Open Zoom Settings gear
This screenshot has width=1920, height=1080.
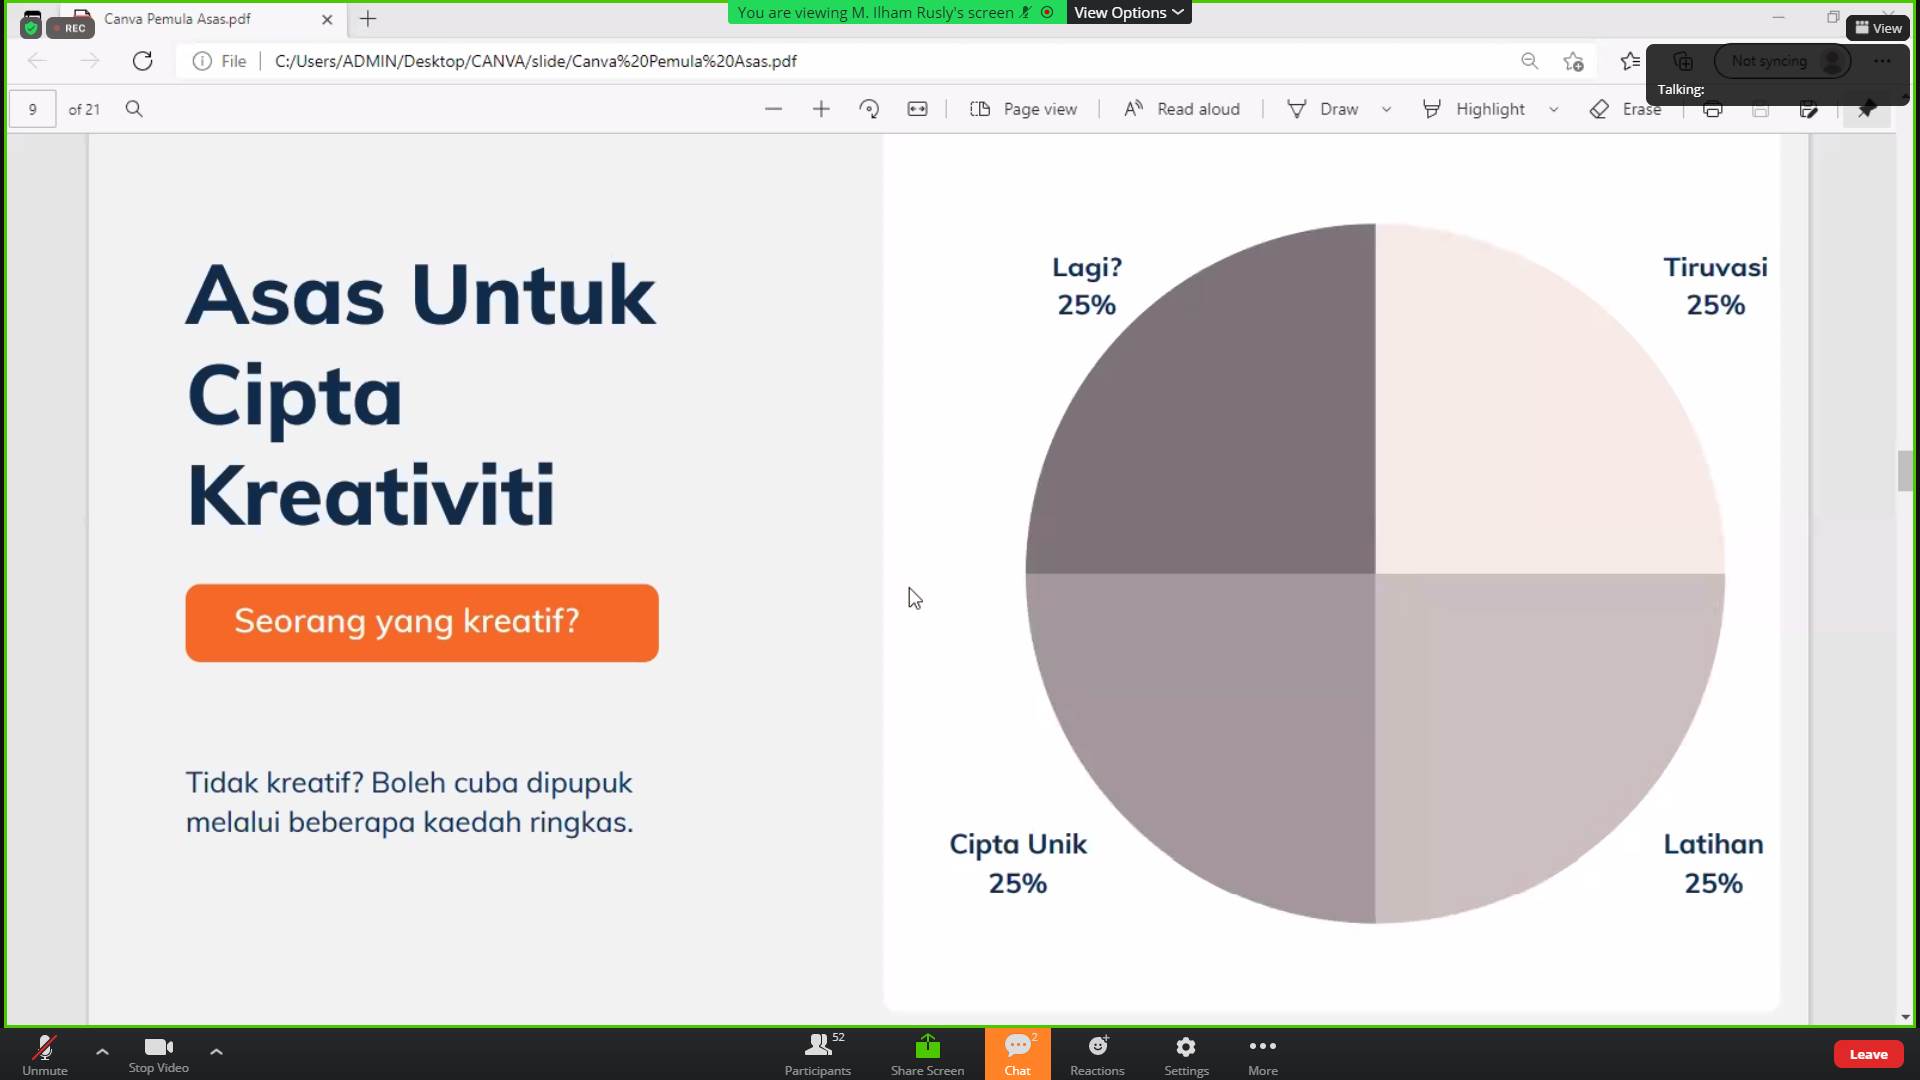click(1186, 1055)
